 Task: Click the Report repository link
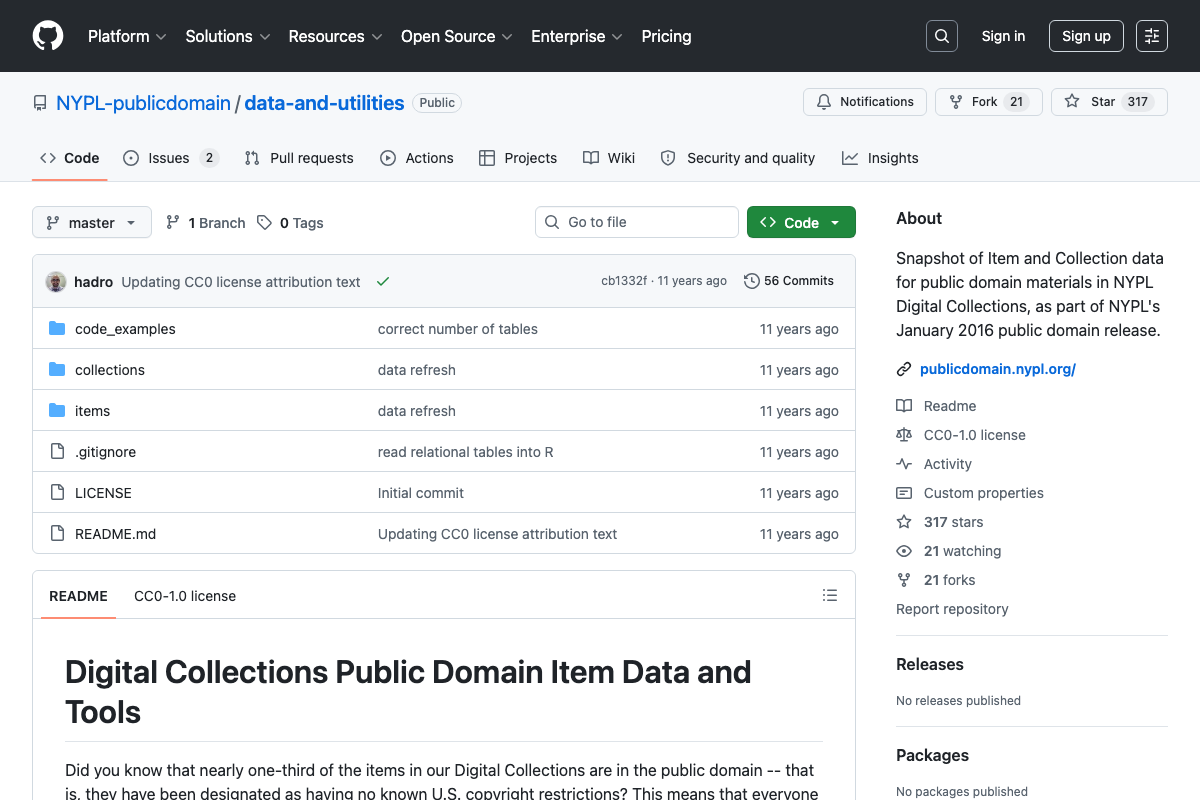click(952, 609)
